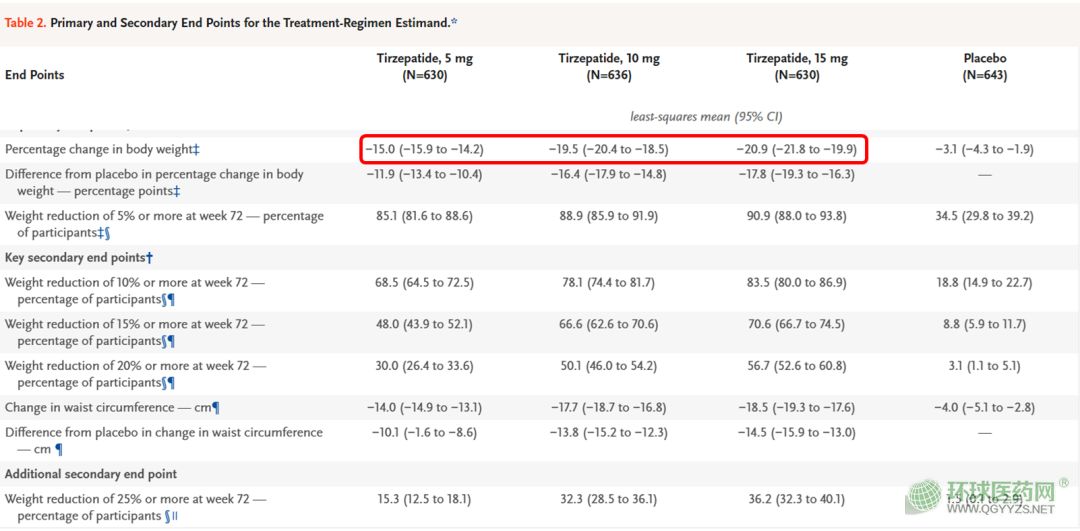Select the Placebo (N=643) column header
The width and height of the screenshot is (1080, 531).
[x=985, y=66]
